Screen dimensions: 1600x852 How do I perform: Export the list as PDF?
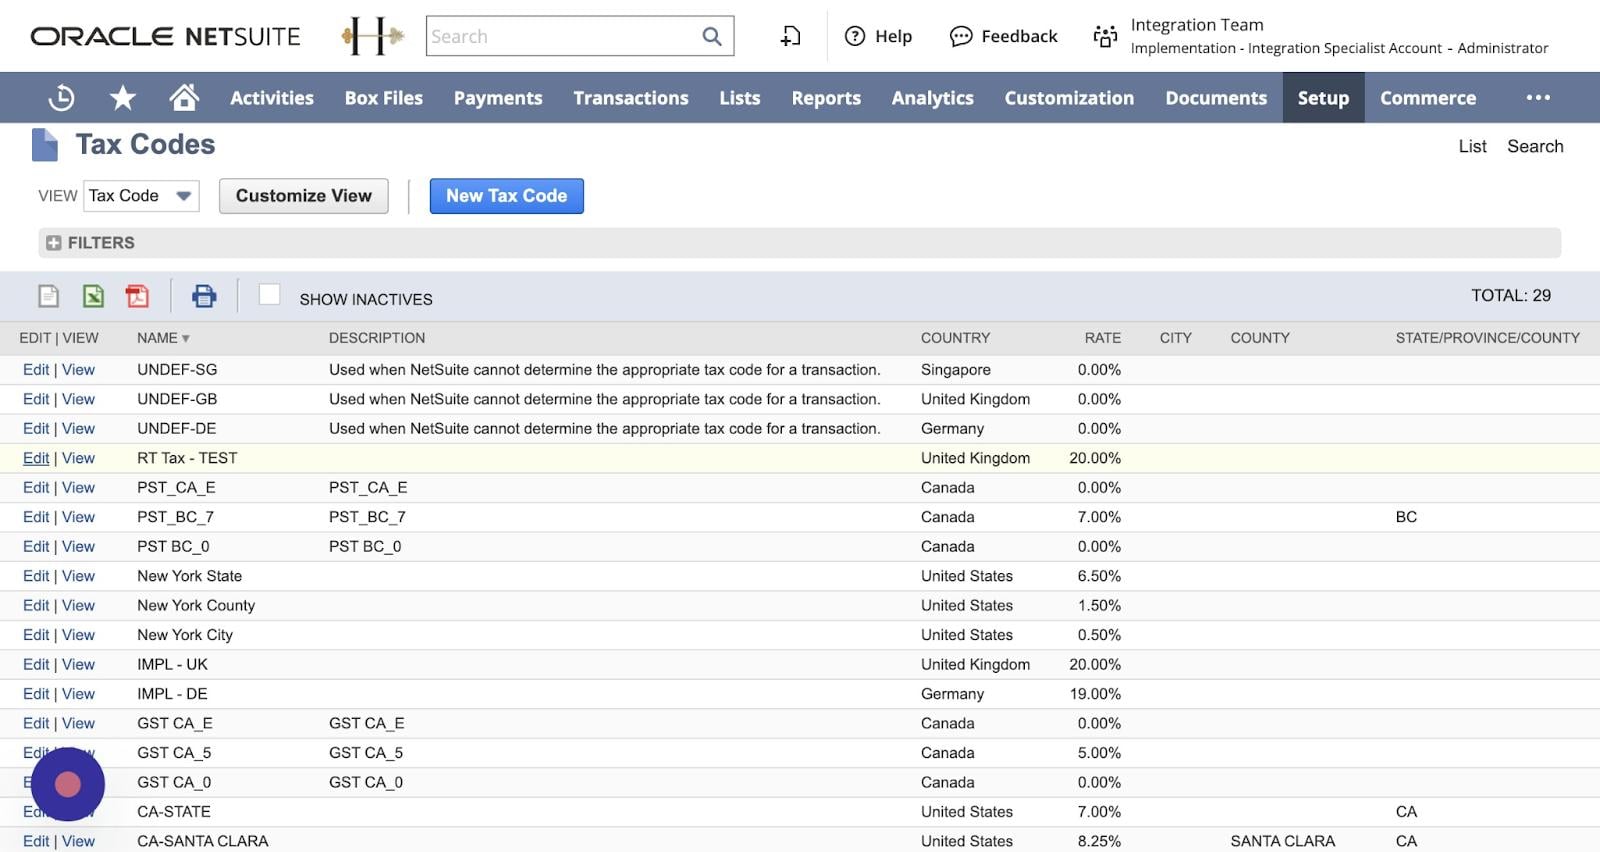pos(137,296)
